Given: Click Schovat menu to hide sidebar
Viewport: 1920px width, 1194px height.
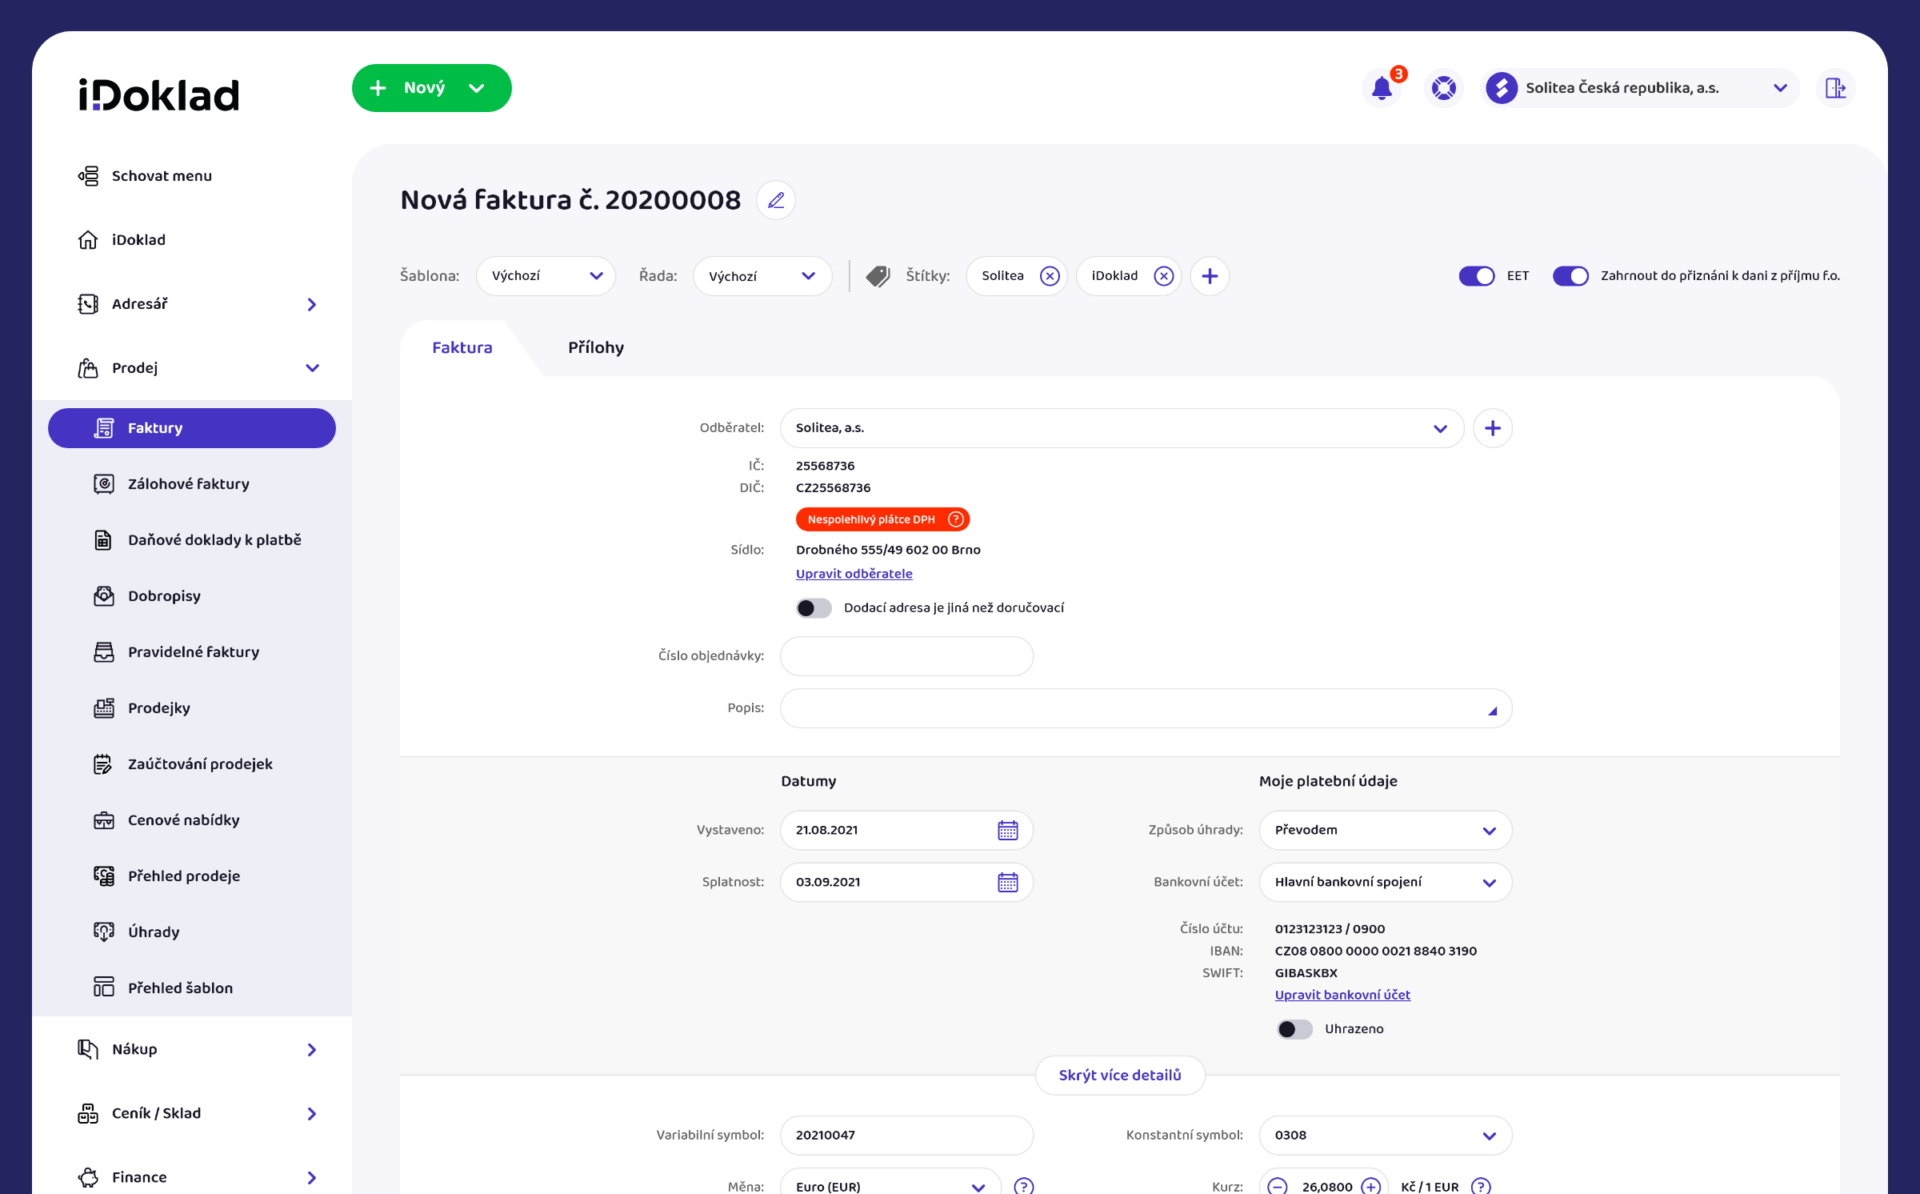Looking at the screenshot, I should click(144, 176).
